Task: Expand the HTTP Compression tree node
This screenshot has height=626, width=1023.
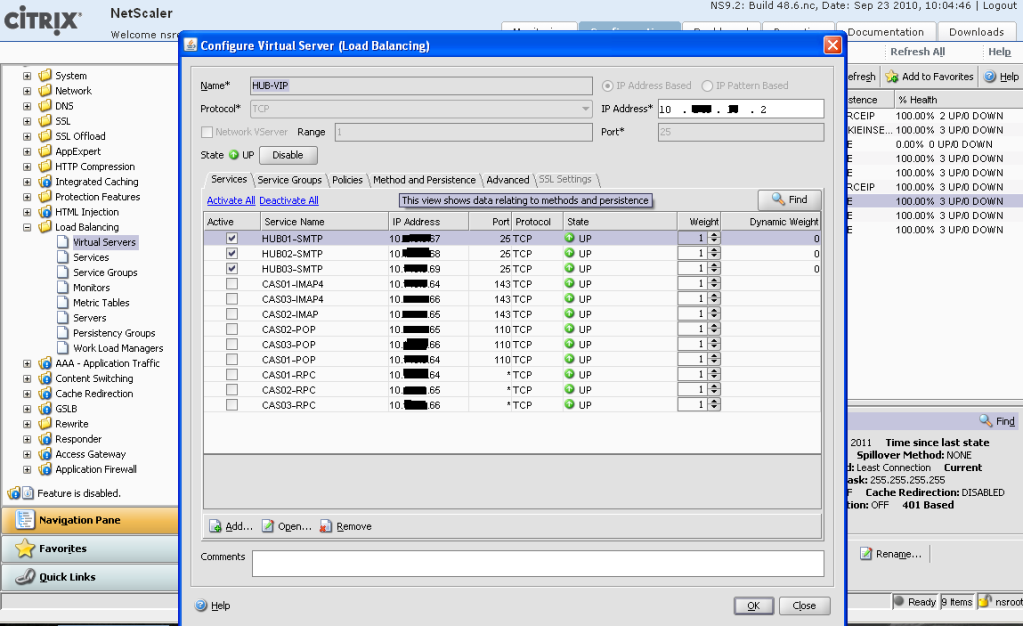Action: (x=27, y=166)
